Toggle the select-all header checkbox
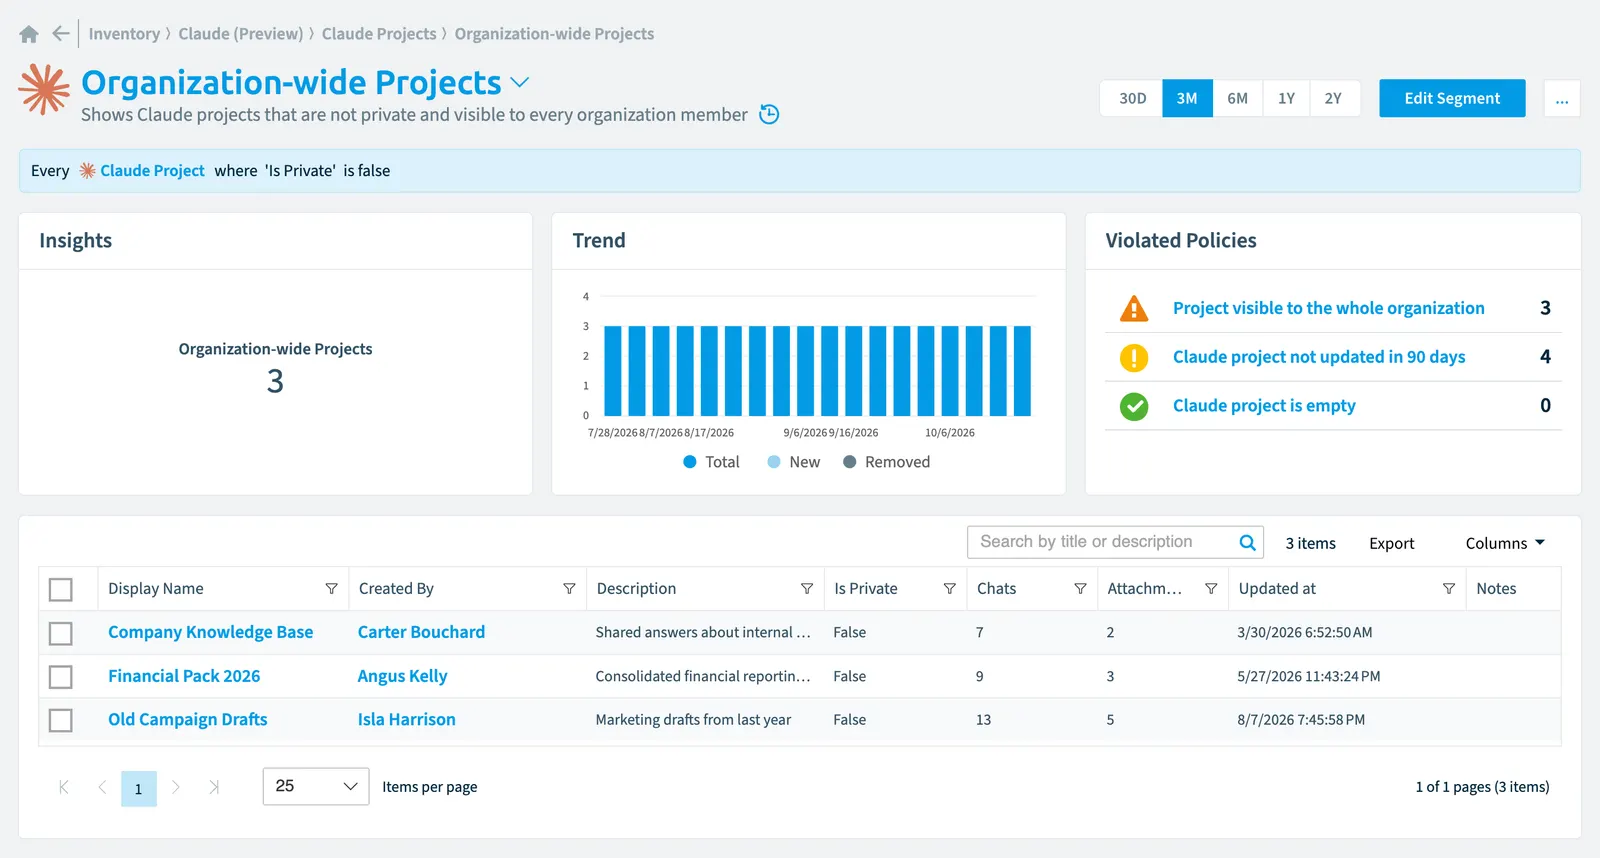1600x858 pixels. (61, 589)
